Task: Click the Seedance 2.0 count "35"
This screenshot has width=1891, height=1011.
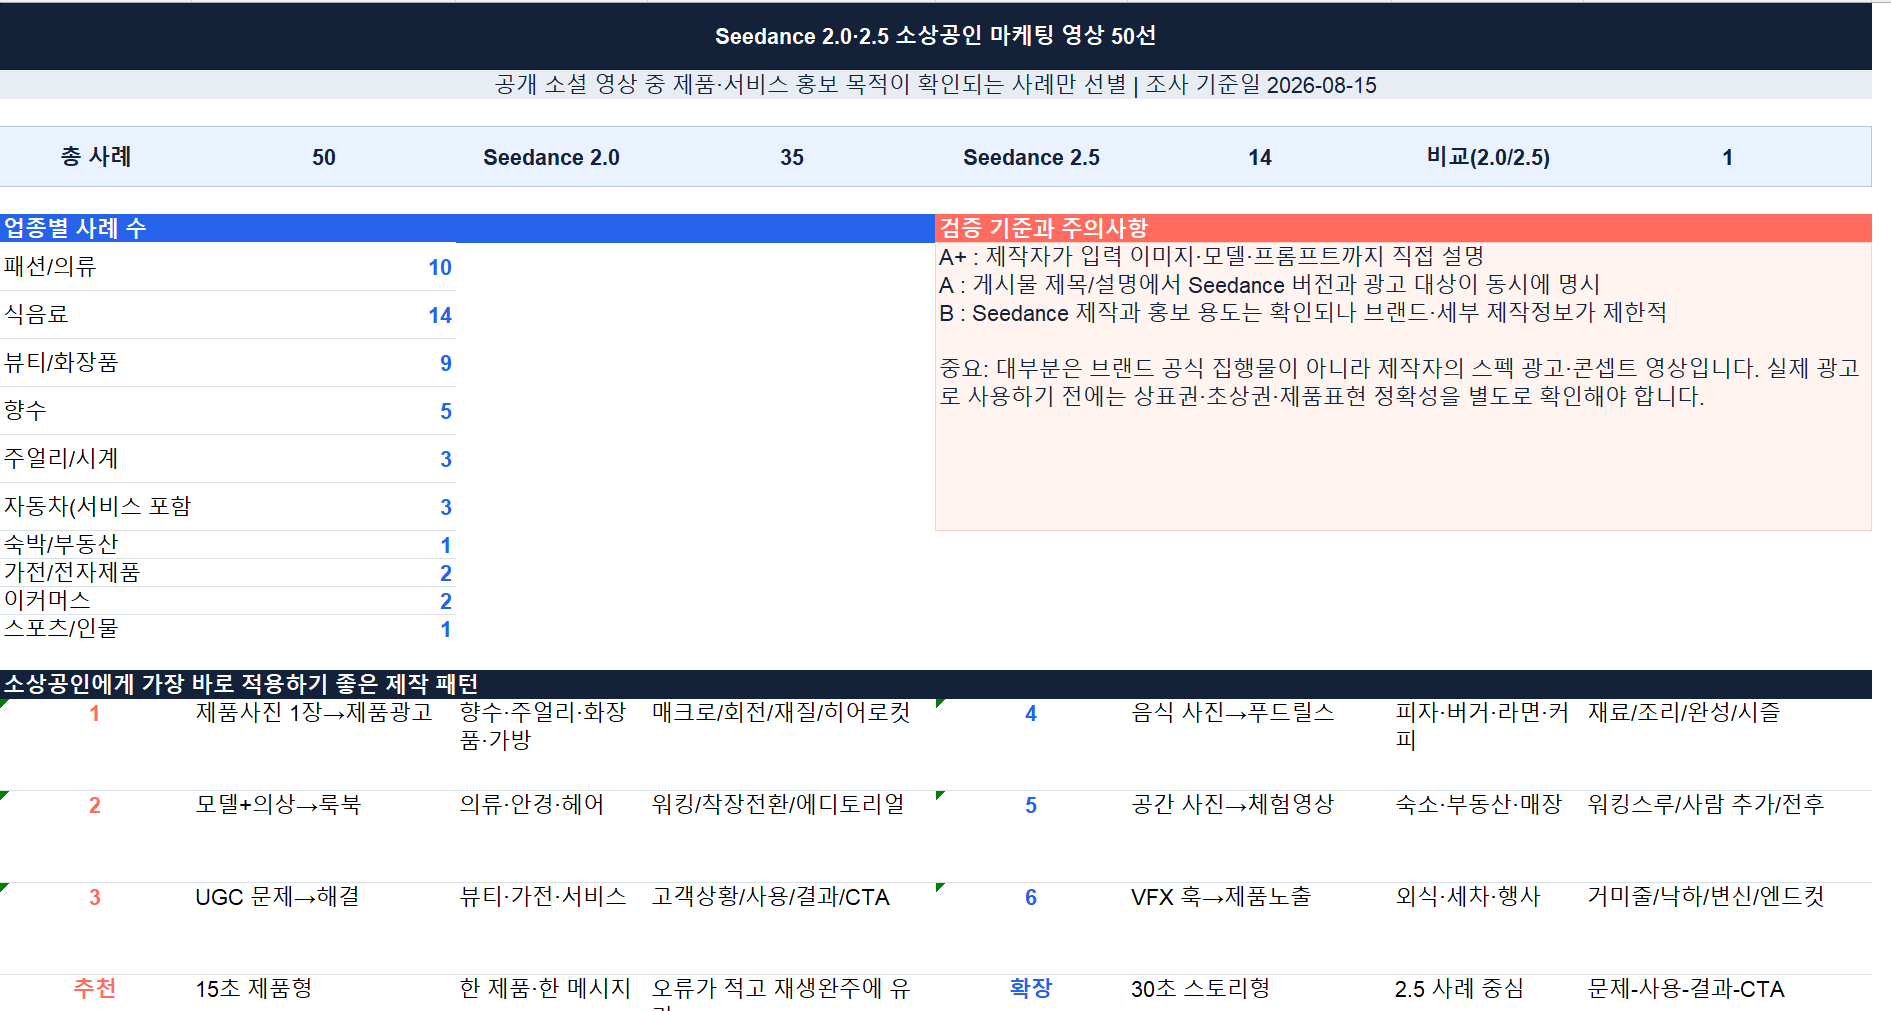Action: (x=792, y=157)
